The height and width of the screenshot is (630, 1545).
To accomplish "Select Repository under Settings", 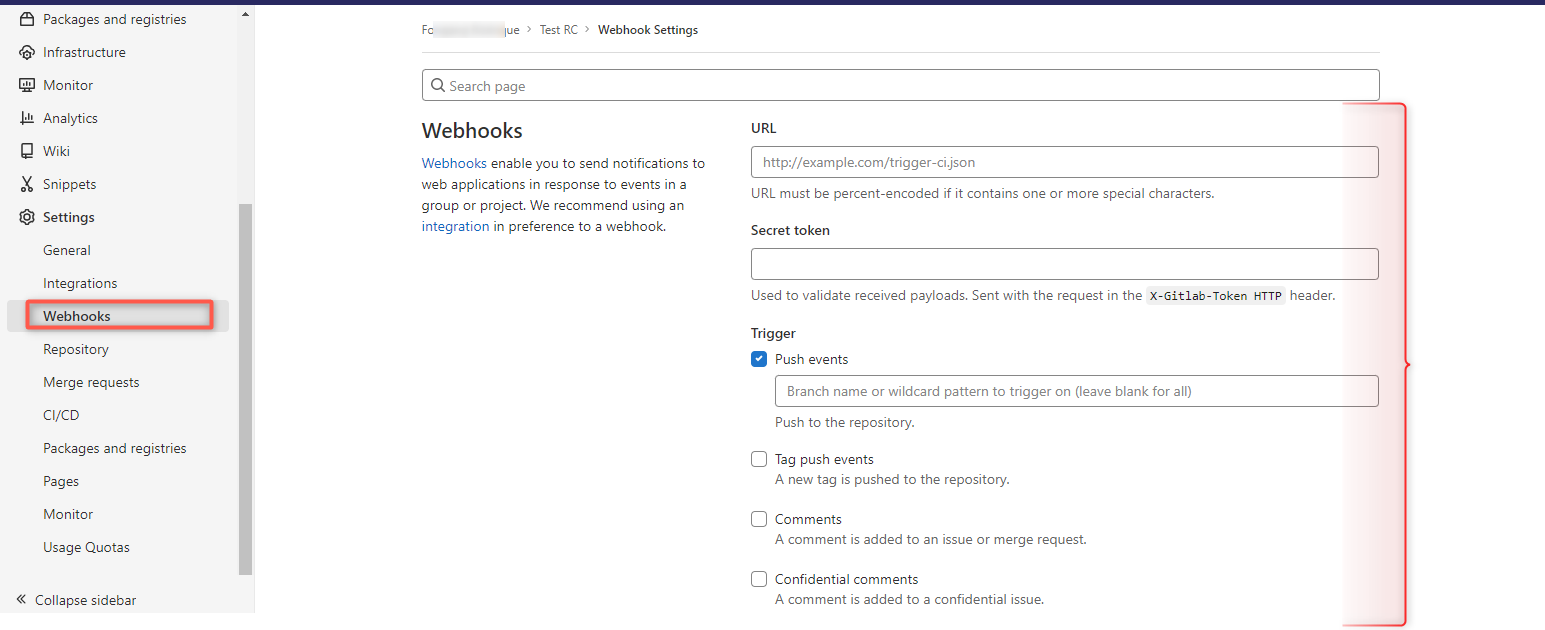I will click(x=76, y=349).
